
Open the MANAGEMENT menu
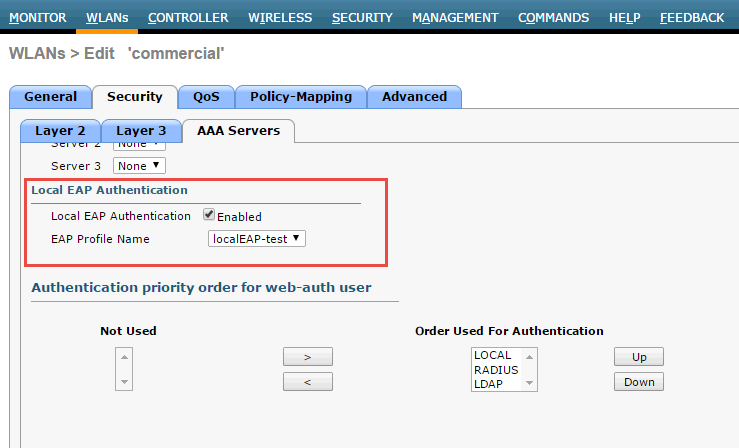click(455, 18)
